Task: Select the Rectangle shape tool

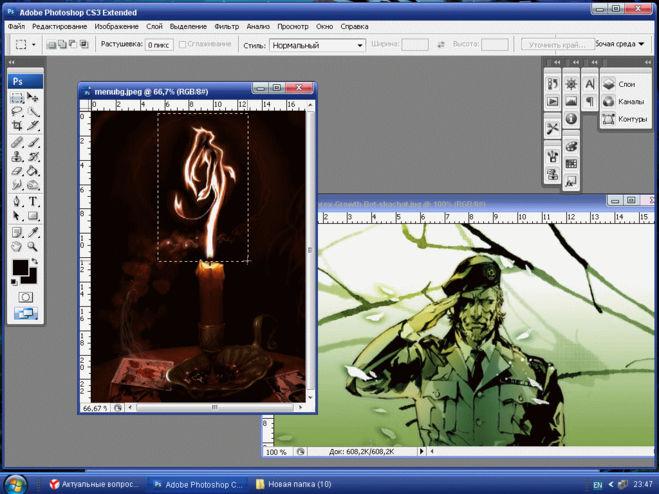Action: pyautogui.click(x=33, y=216)
